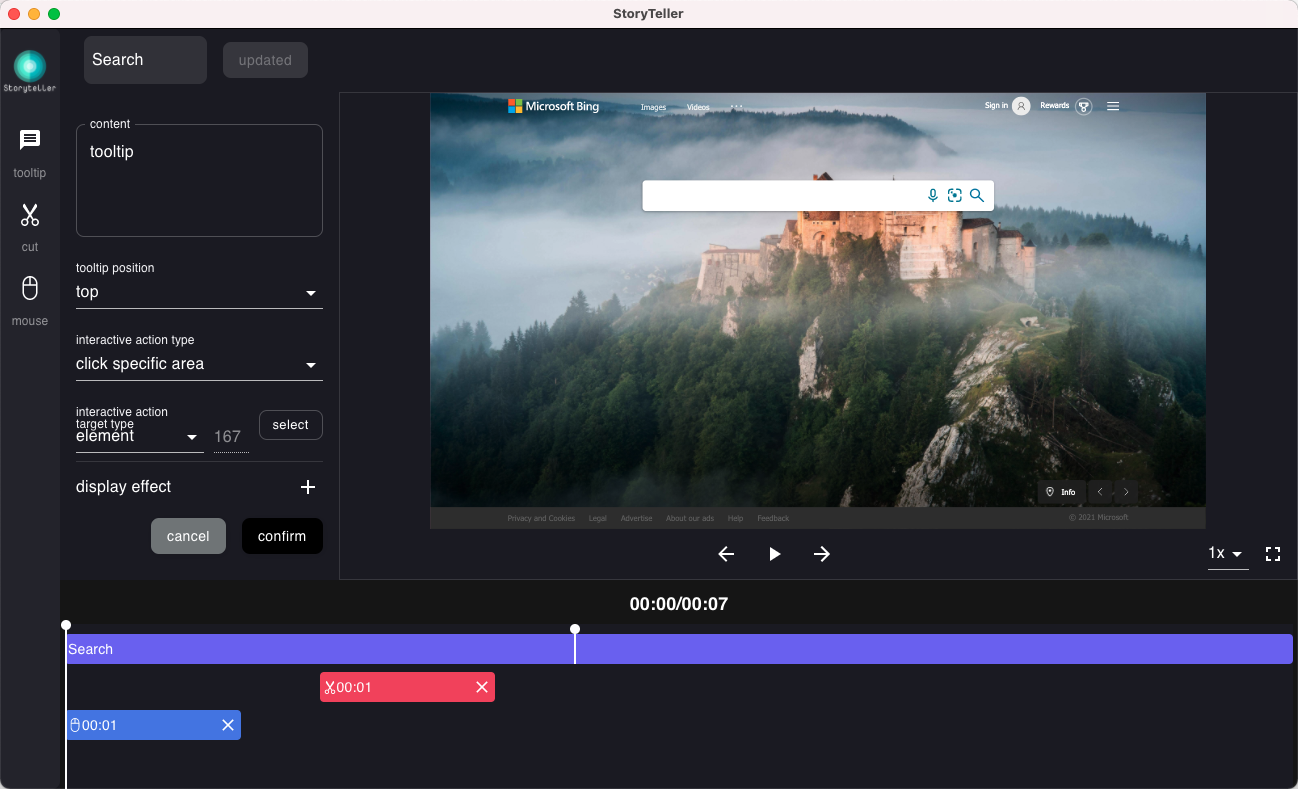The image size is (1298, 789).
Task: Open interactive action type dropdown
Action: point(199,364)
